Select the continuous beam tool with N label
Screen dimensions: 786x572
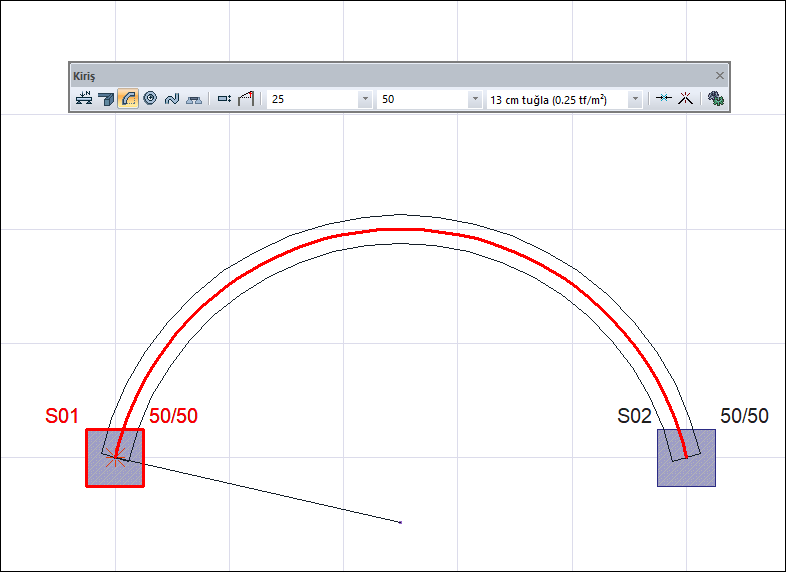[84, 99]
